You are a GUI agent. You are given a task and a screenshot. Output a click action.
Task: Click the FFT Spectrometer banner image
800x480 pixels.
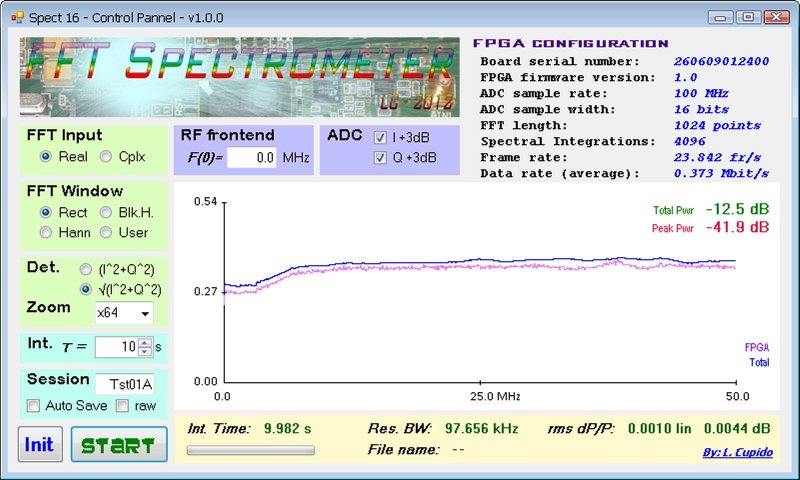[240, 77]
